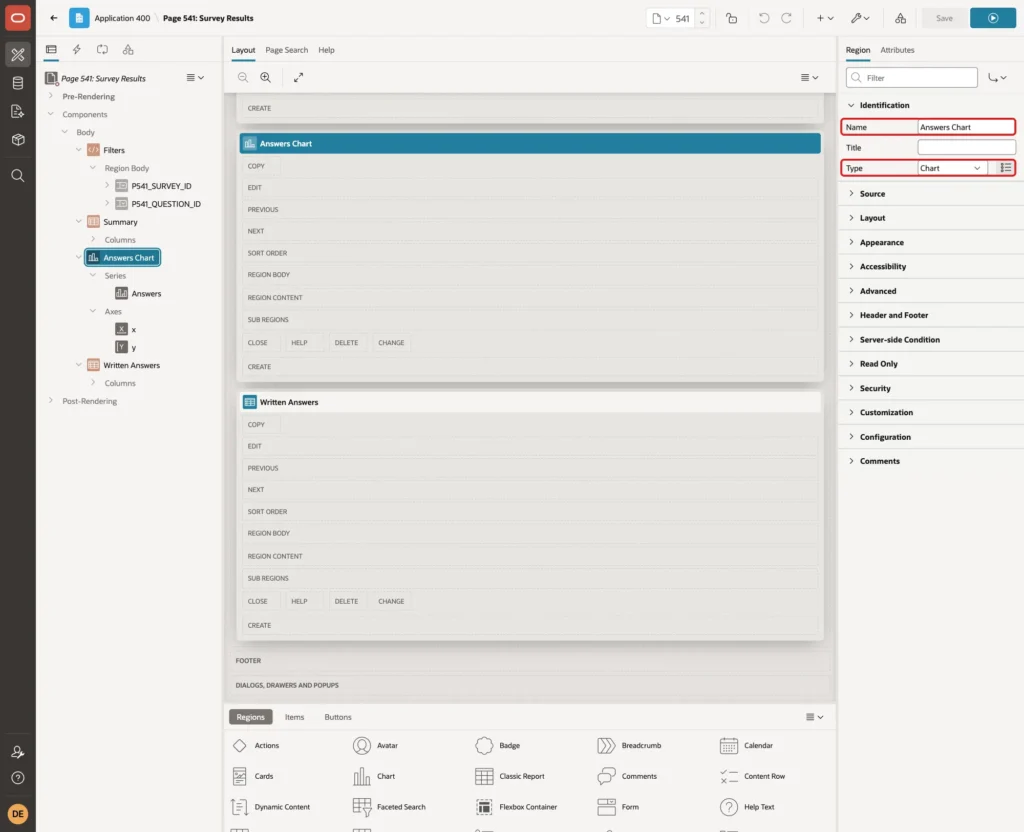Click the search magnifier in left sidebar
Viewport: 1024px width, 832px height.
[18, 176]
